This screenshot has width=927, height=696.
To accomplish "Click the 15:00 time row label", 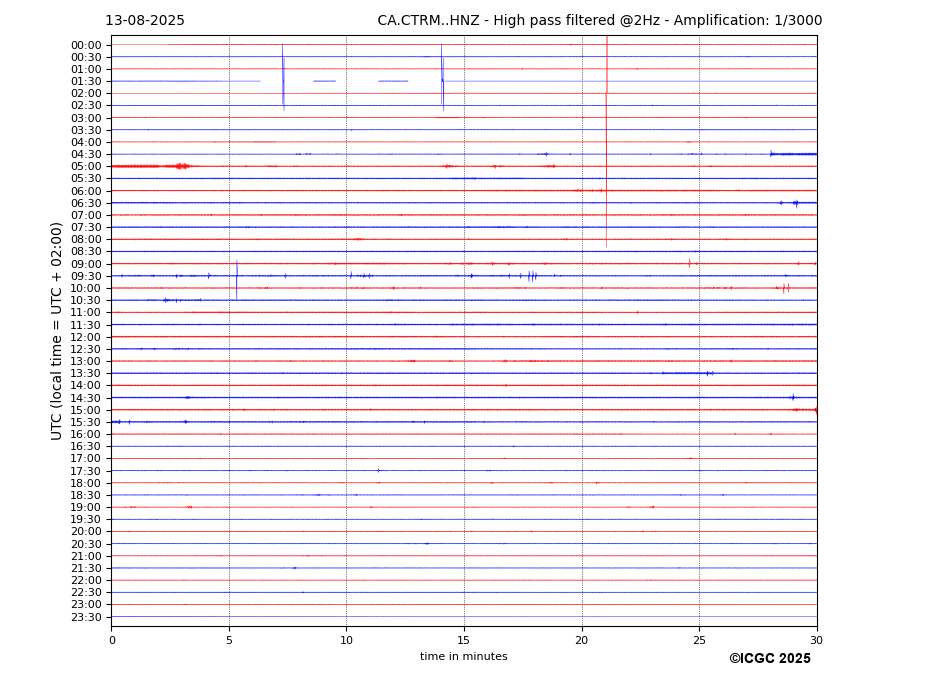I will [86, 410].
